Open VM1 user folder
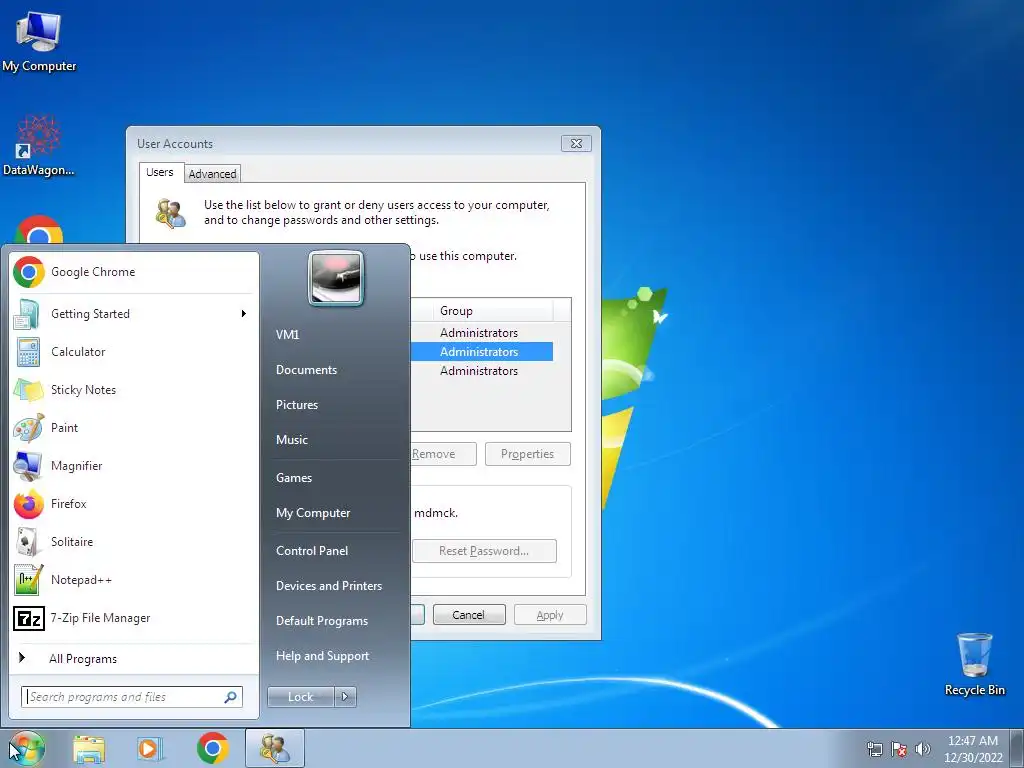1024x768 pixels. (287, 334)
